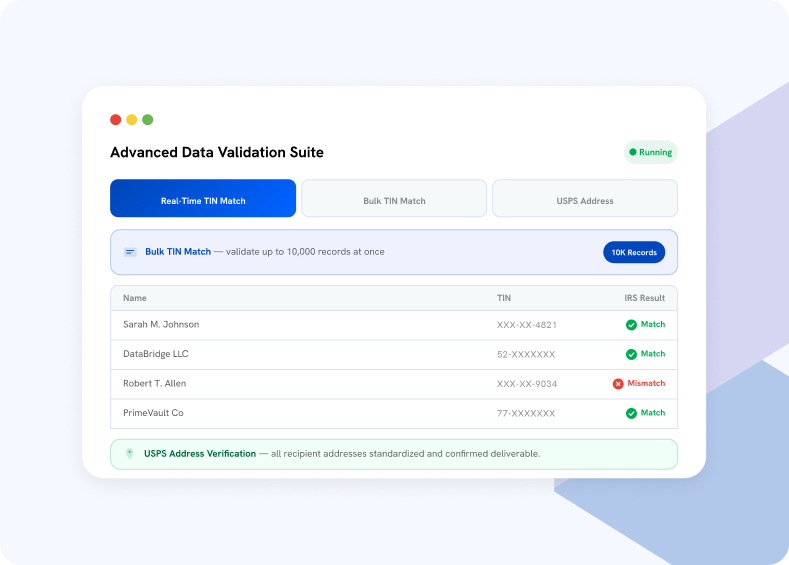
Task: Click TIN value XXX-XX-9034
Action: (x=527, y=384)
